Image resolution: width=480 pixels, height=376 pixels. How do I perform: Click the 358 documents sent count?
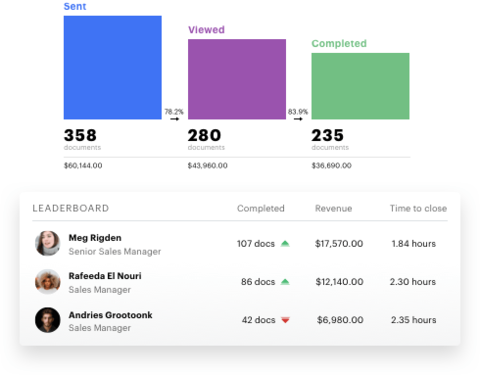[x=80, y=135]
